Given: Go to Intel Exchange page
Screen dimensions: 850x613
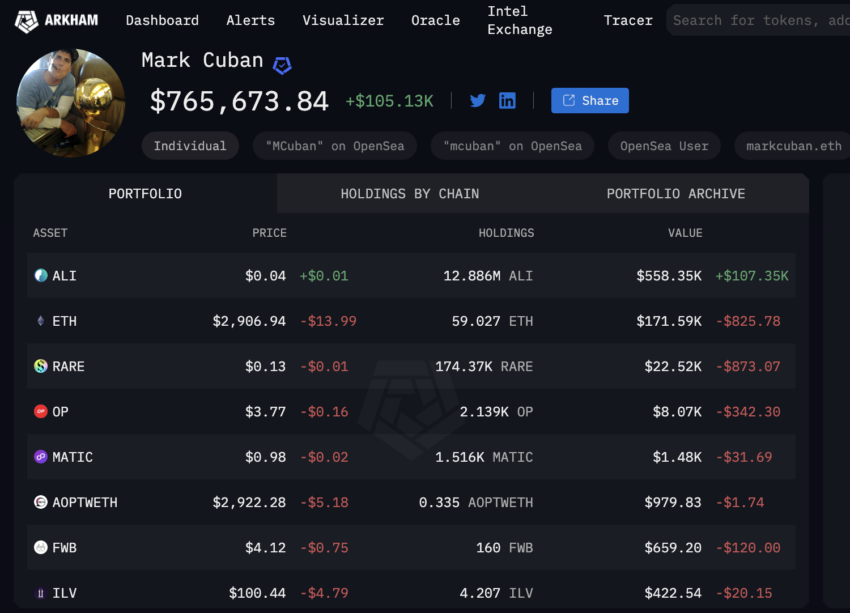Looking at the screenshot, I should 520,21.
